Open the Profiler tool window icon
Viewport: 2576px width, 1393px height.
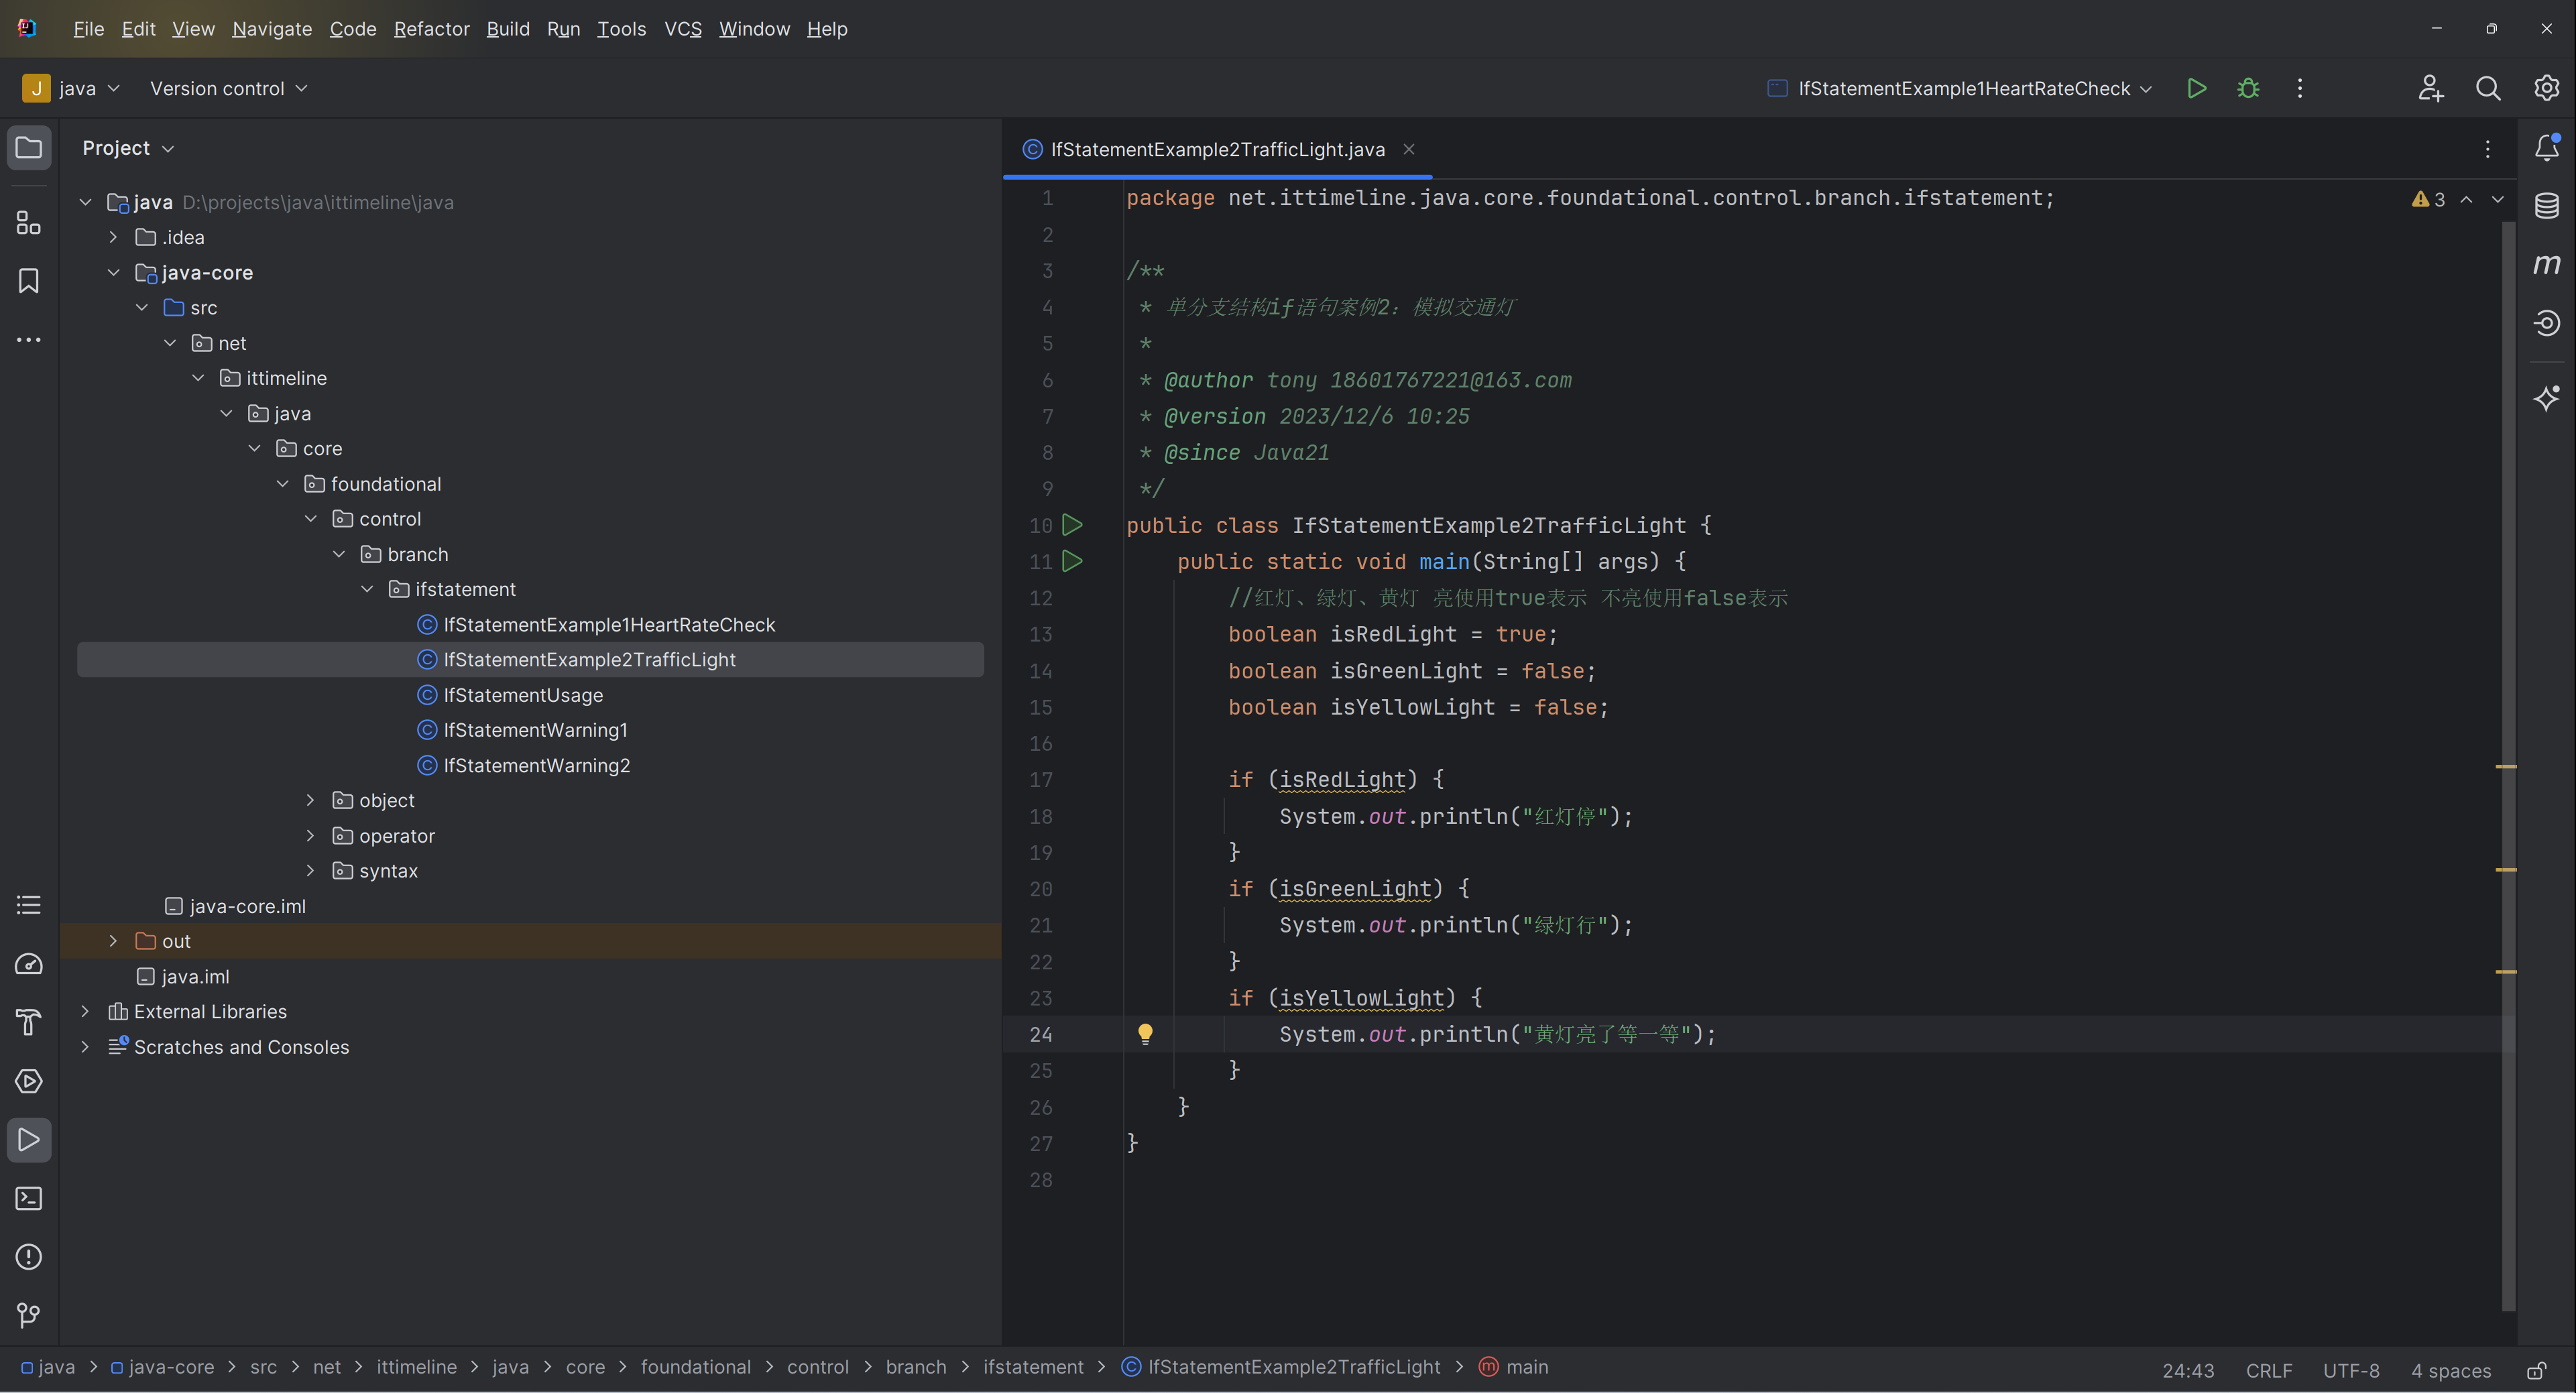(29, 964)
